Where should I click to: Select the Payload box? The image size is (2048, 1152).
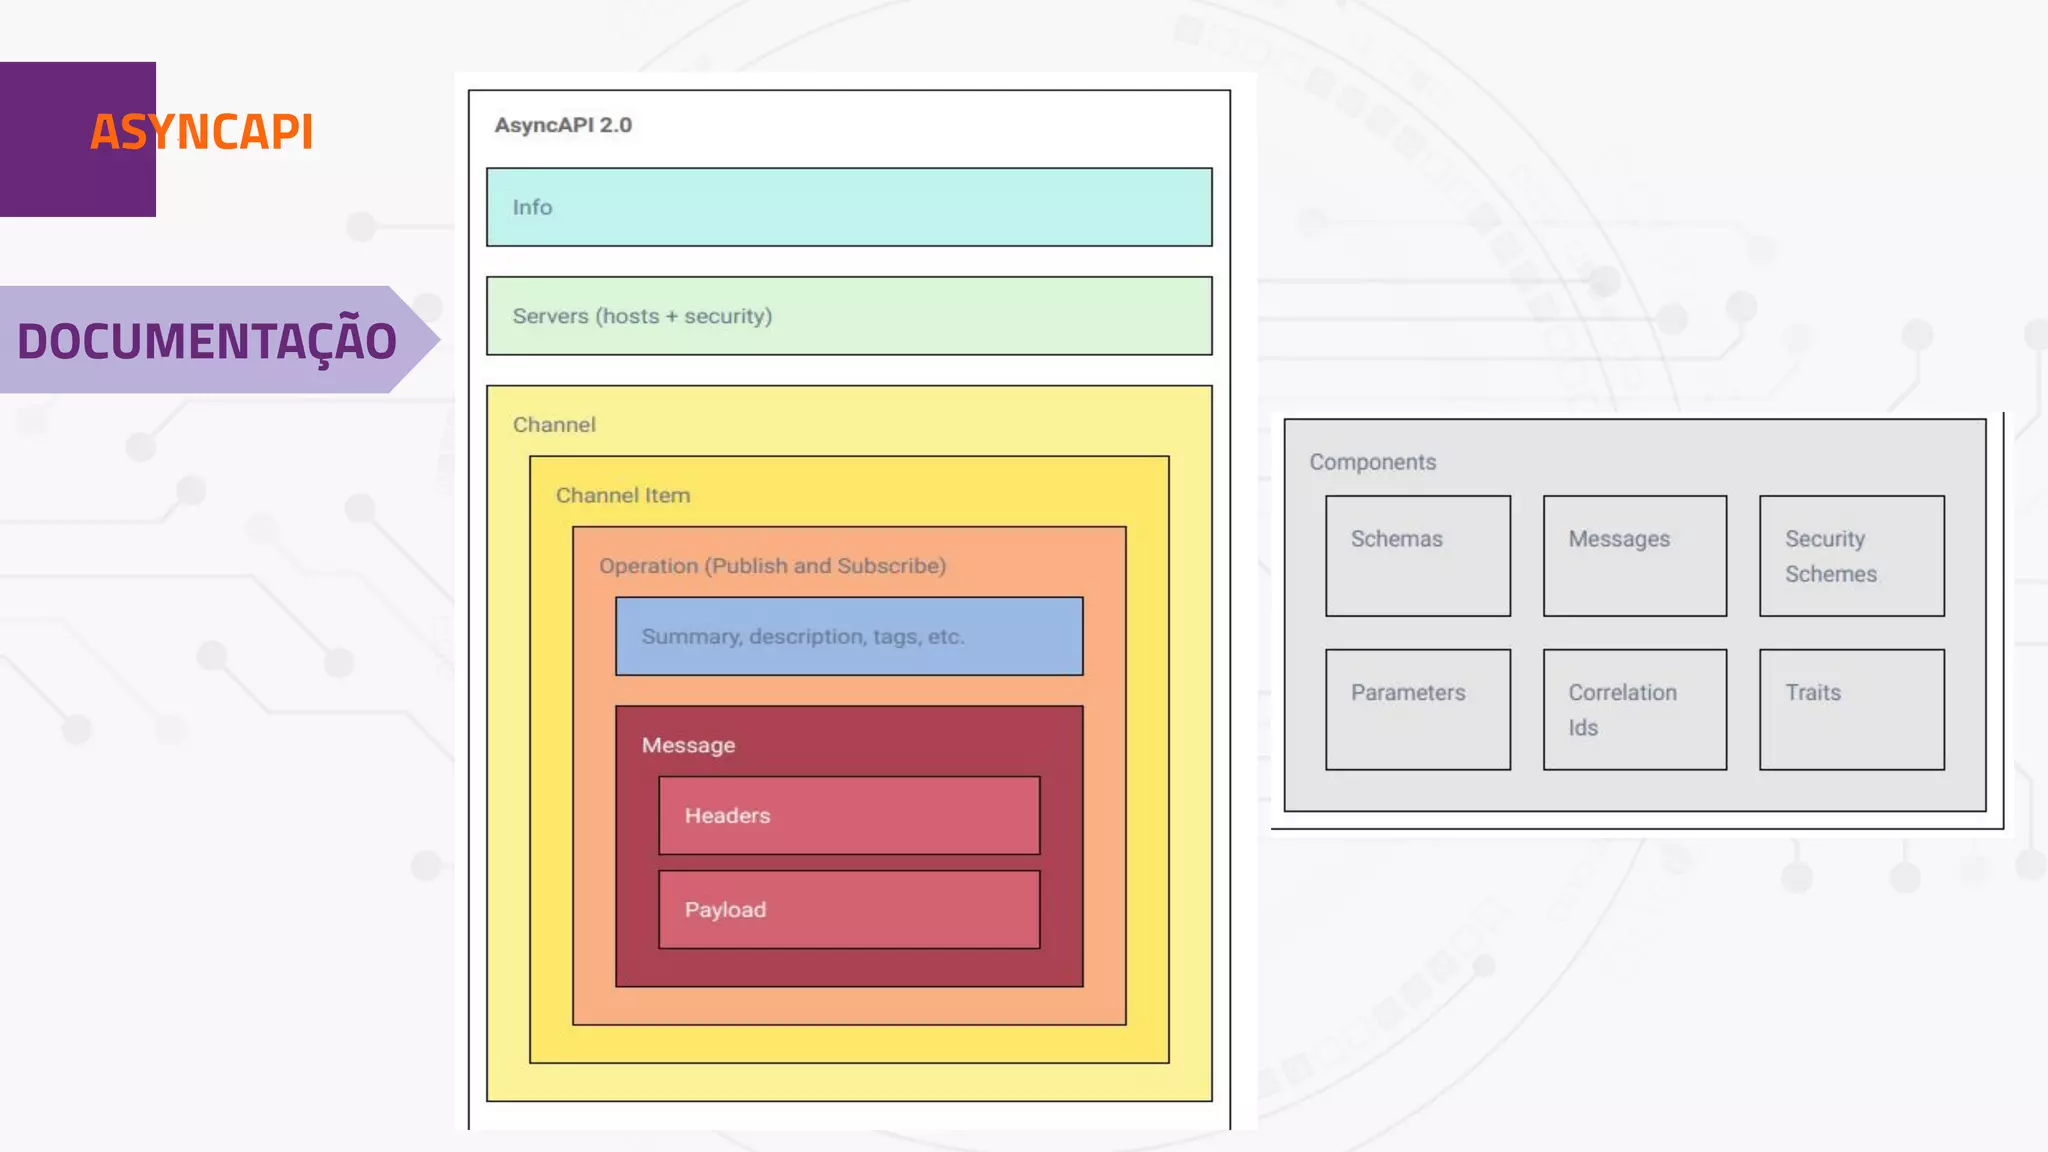848,910
